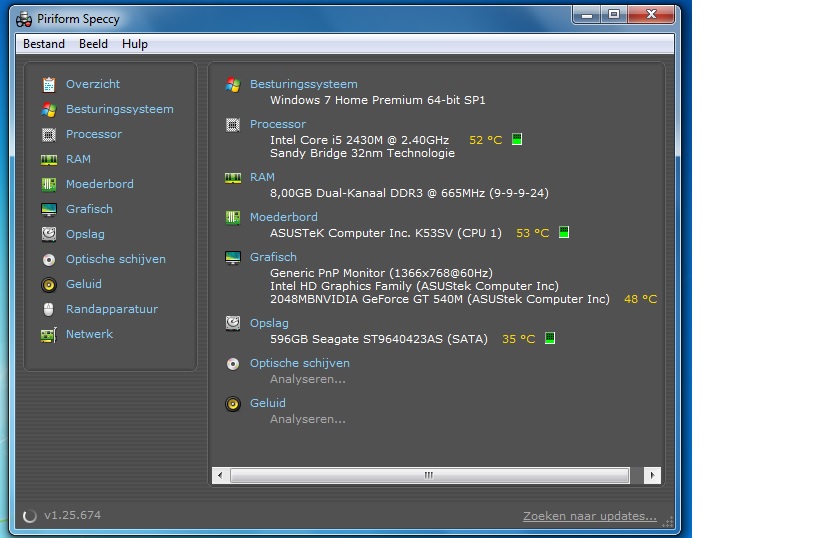The height and width of the screenshot is (538, 819).
Task: Click the 48 °C graphics temperature value
Action: pos(640,299)
